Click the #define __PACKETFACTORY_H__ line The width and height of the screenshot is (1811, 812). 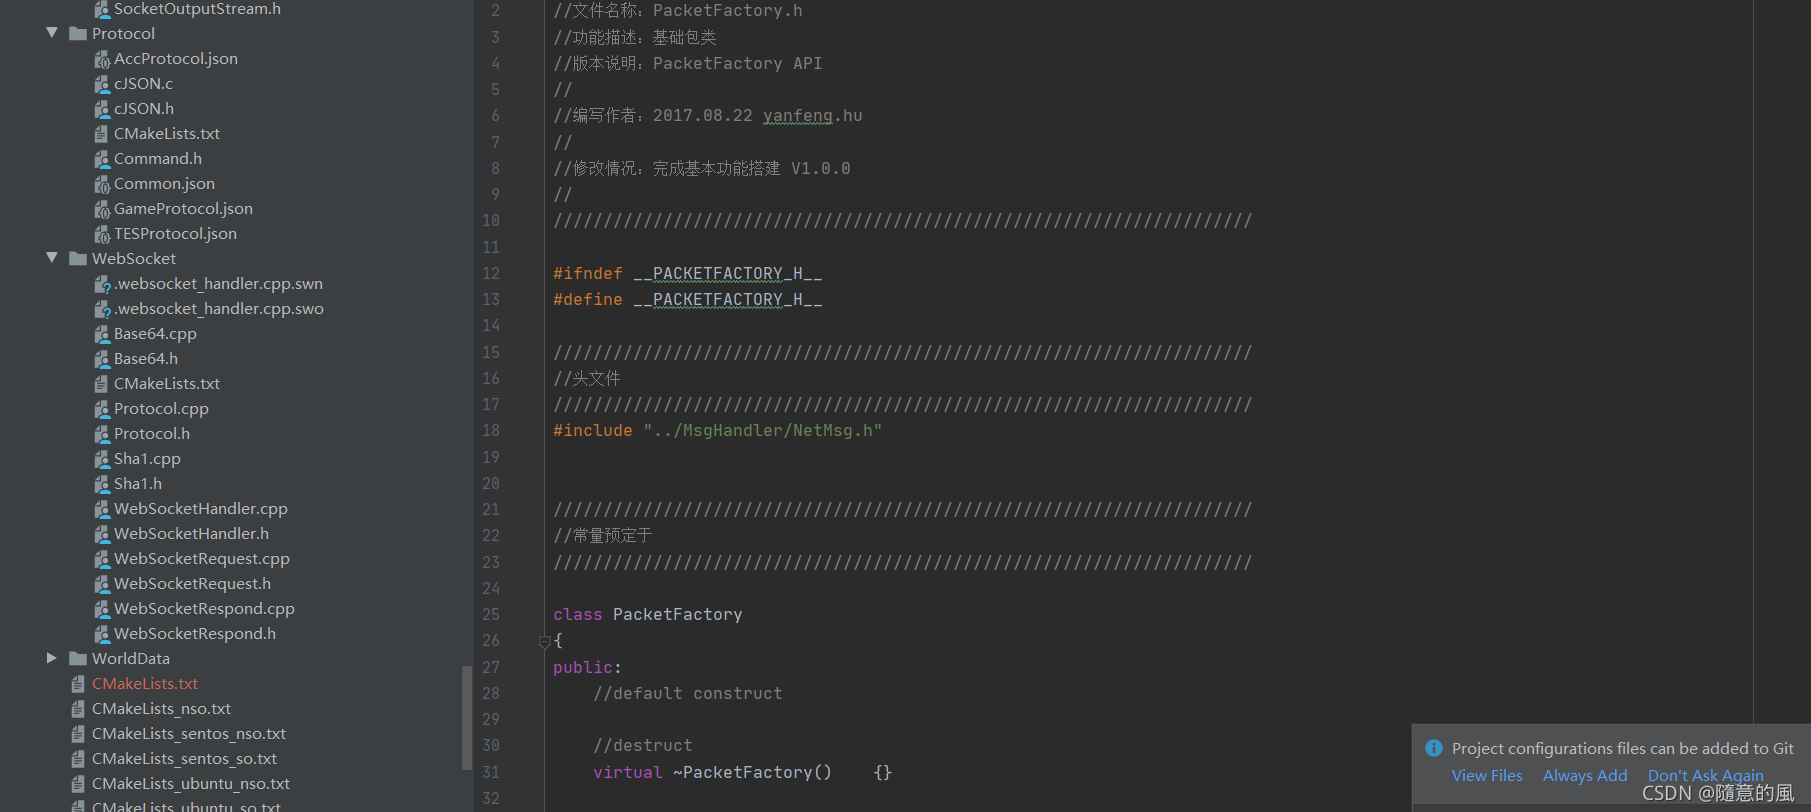pos(688,300)
